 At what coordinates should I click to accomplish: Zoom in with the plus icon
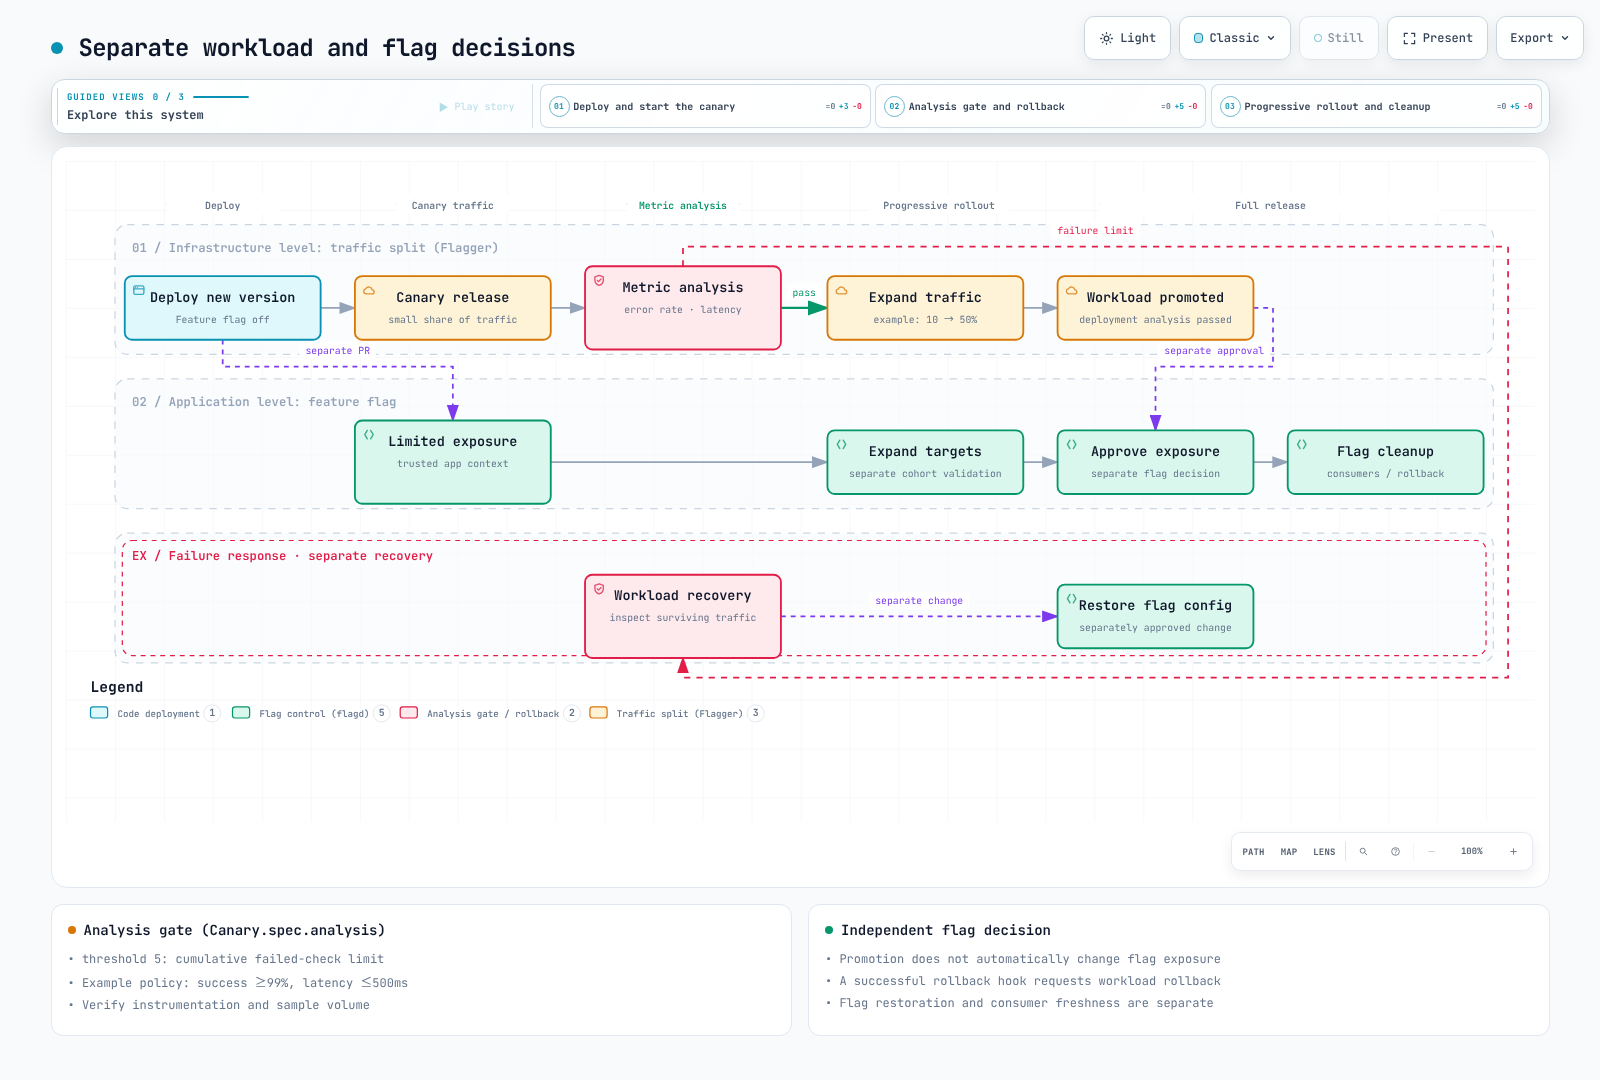(1514, 852)
